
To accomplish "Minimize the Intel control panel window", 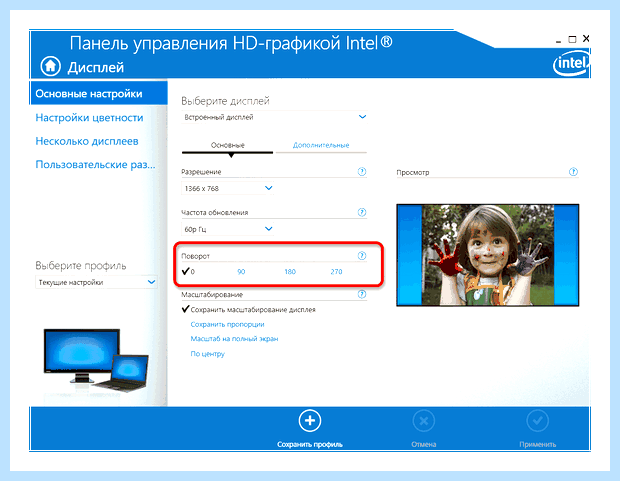I will pos(558,40).
